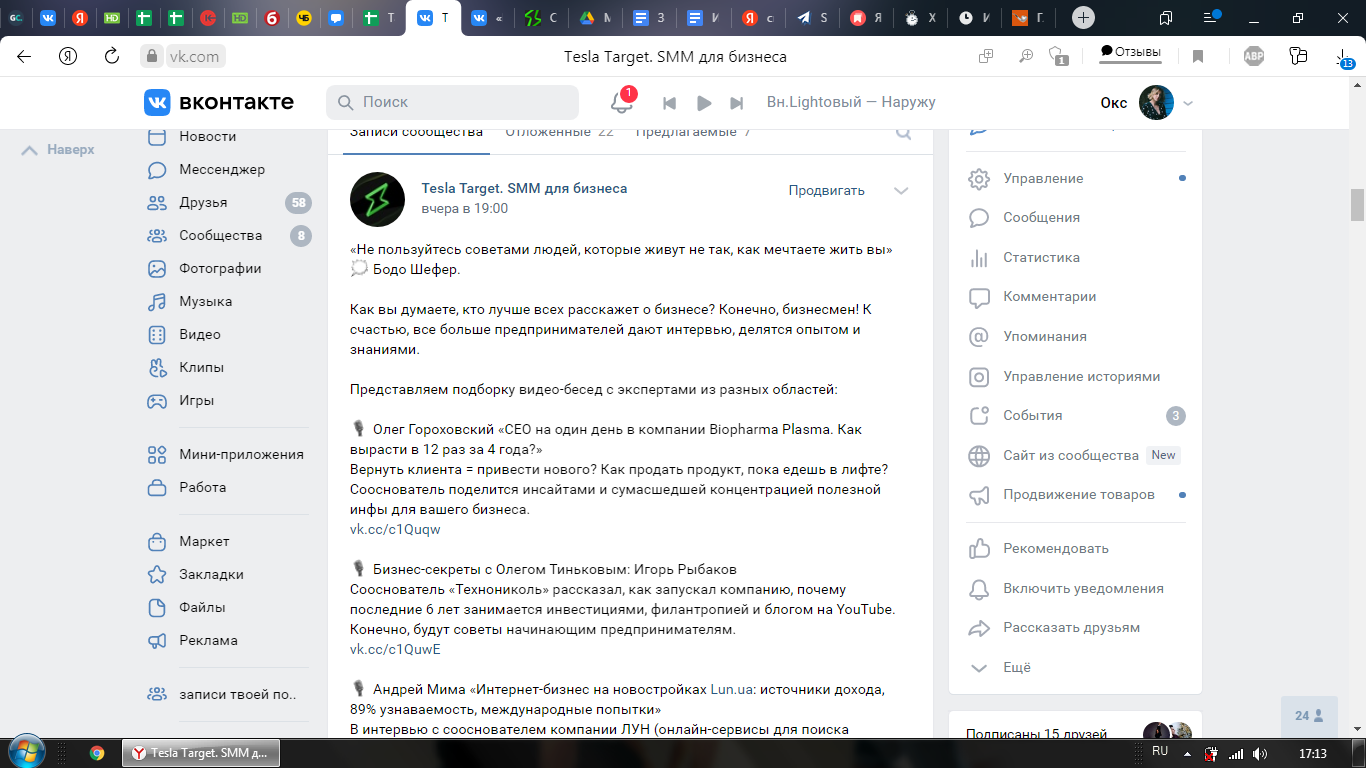1366x768 pixels.
Task: Click Продвигать on the post
Action: (826, 190)
